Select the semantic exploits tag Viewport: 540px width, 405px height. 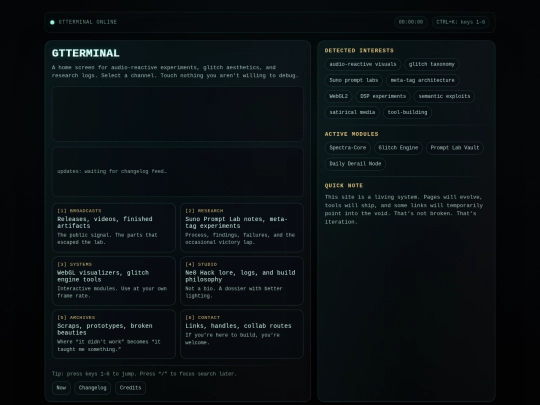coord(444,96)
